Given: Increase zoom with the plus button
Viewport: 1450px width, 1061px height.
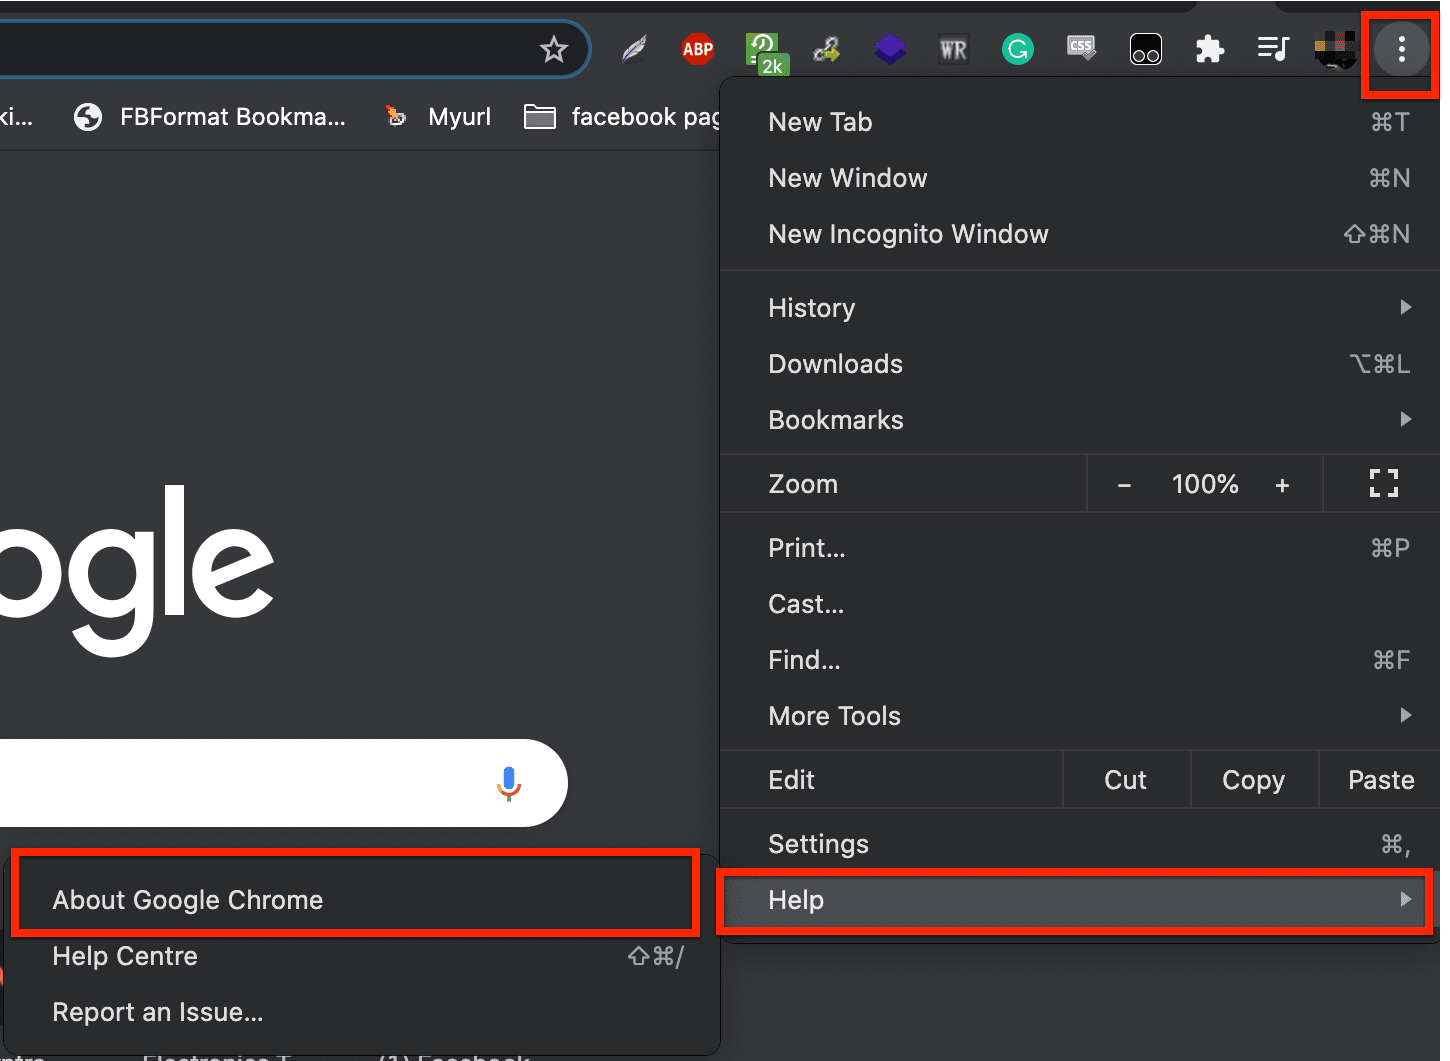Looking at the screenshot, I should pyautogui.click(x=1282, y=485).
